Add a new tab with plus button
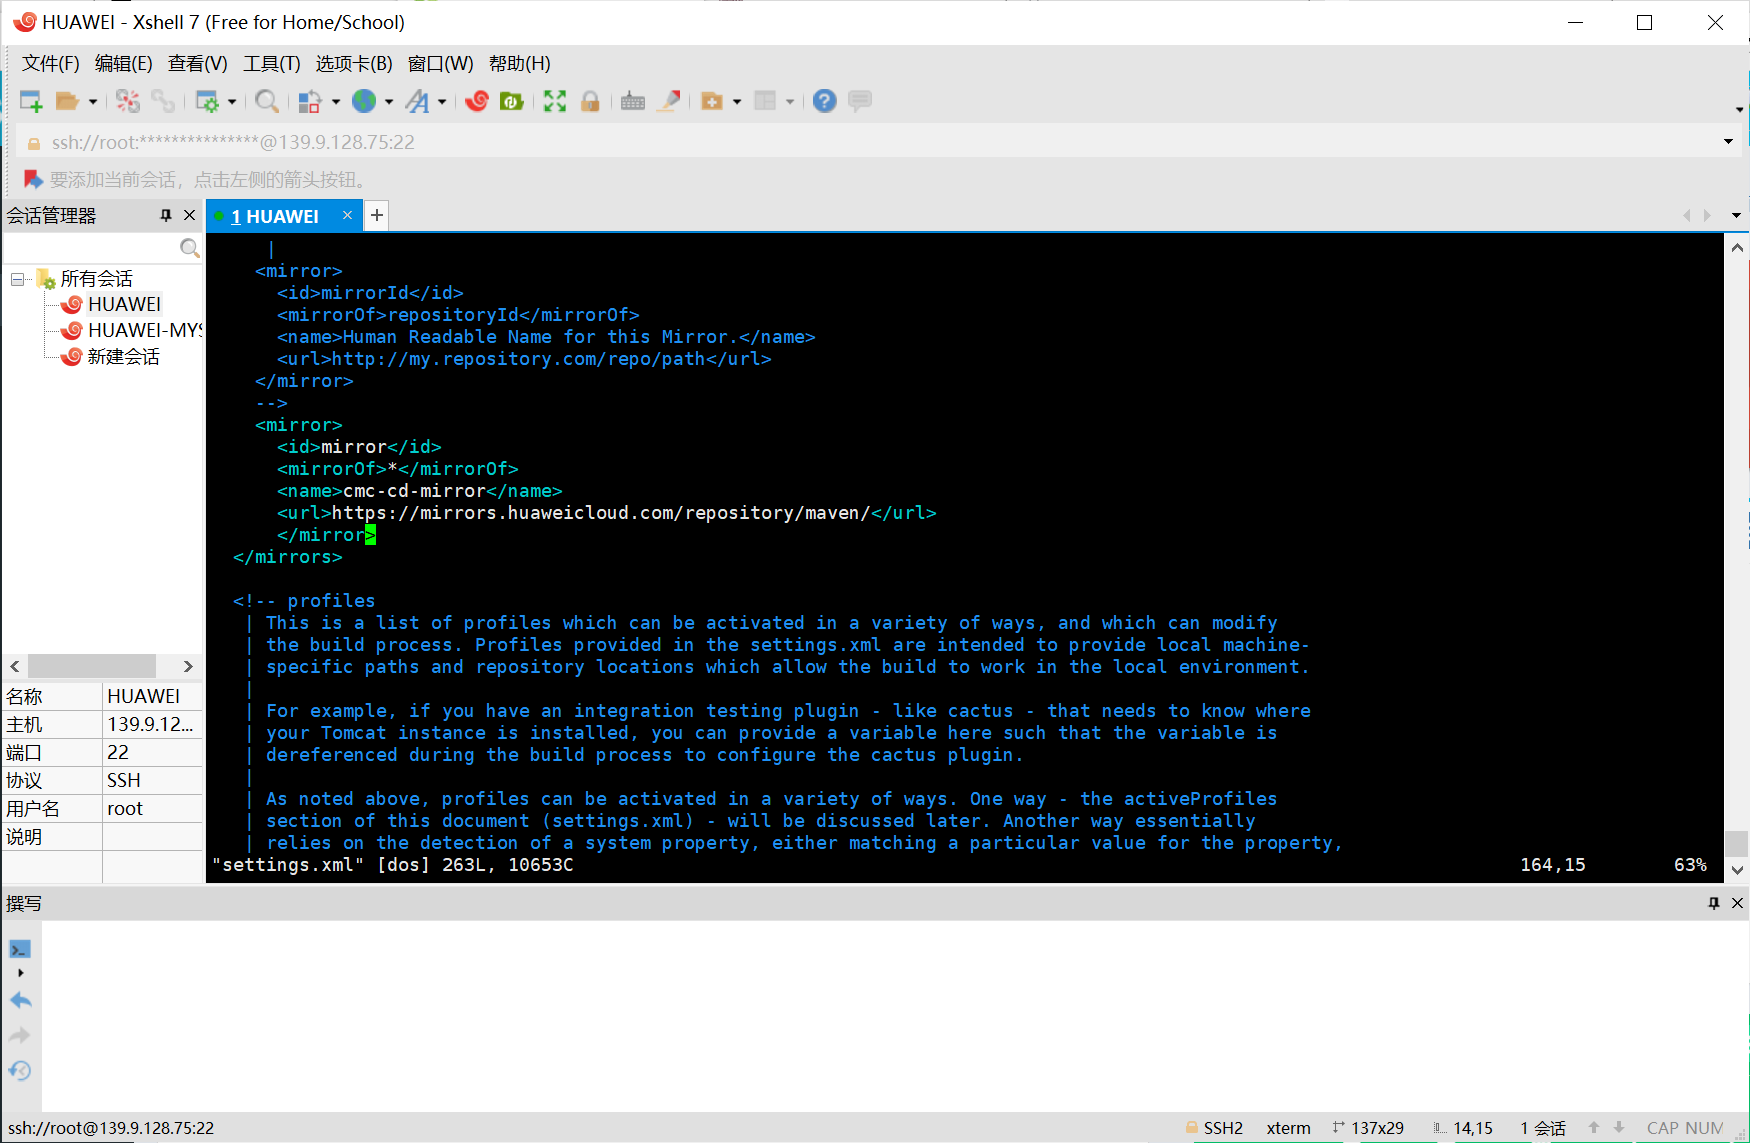 coord(377,216)
